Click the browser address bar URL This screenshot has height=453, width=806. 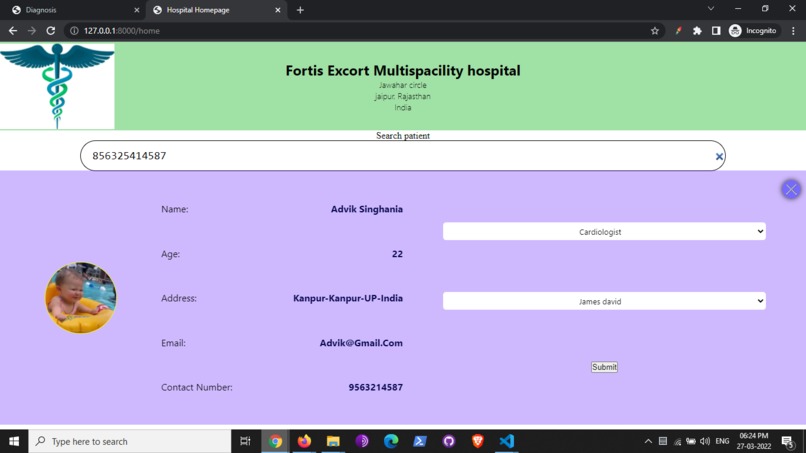pyautogui.click(x=122, y=31)
